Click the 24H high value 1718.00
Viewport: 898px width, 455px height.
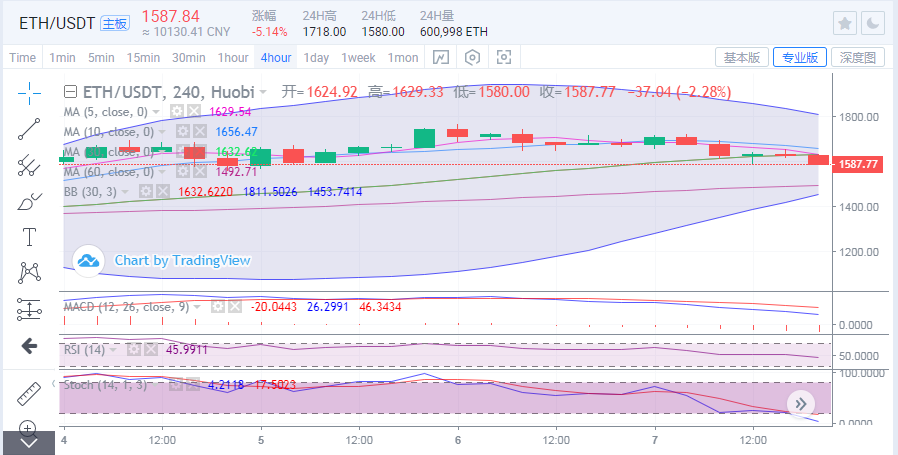coord(324,32)
